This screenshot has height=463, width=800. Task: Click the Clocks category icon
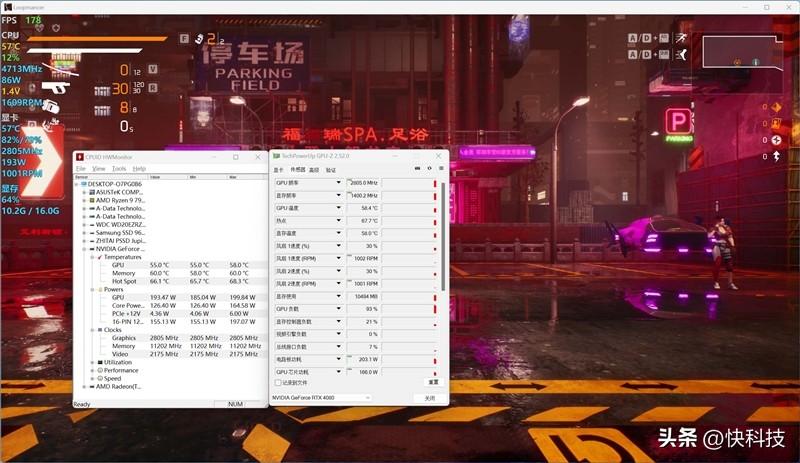pos(100,329)
